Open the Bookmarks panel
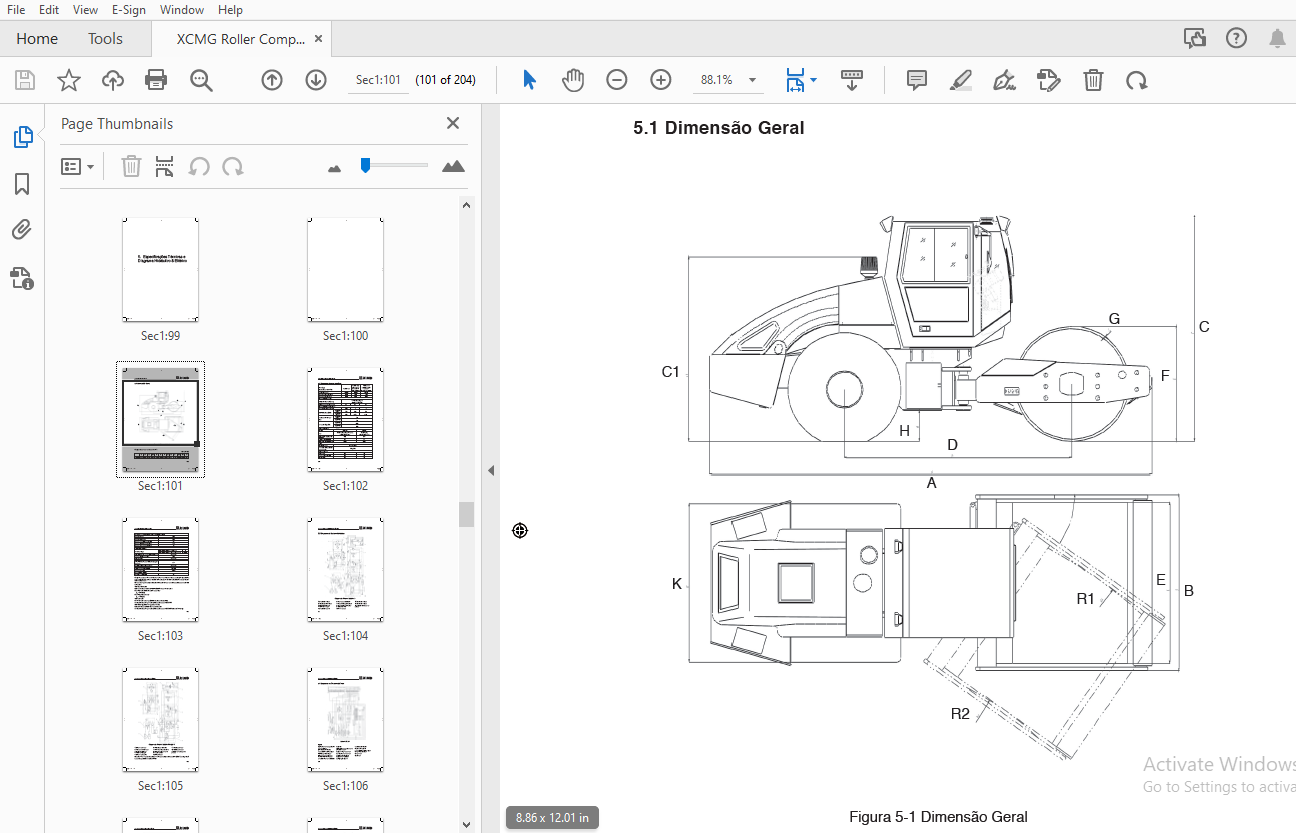The width and height of the screenshot is (1296, 833). [22, 184]
